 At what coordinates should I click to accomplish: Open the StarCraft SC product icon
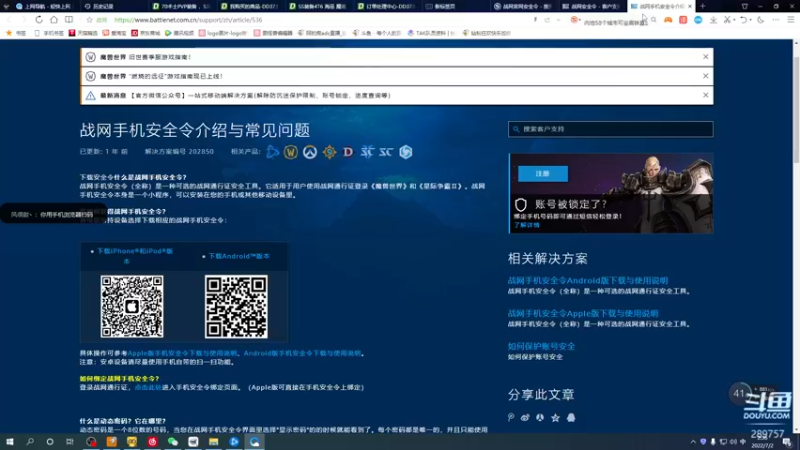point(386,152)
